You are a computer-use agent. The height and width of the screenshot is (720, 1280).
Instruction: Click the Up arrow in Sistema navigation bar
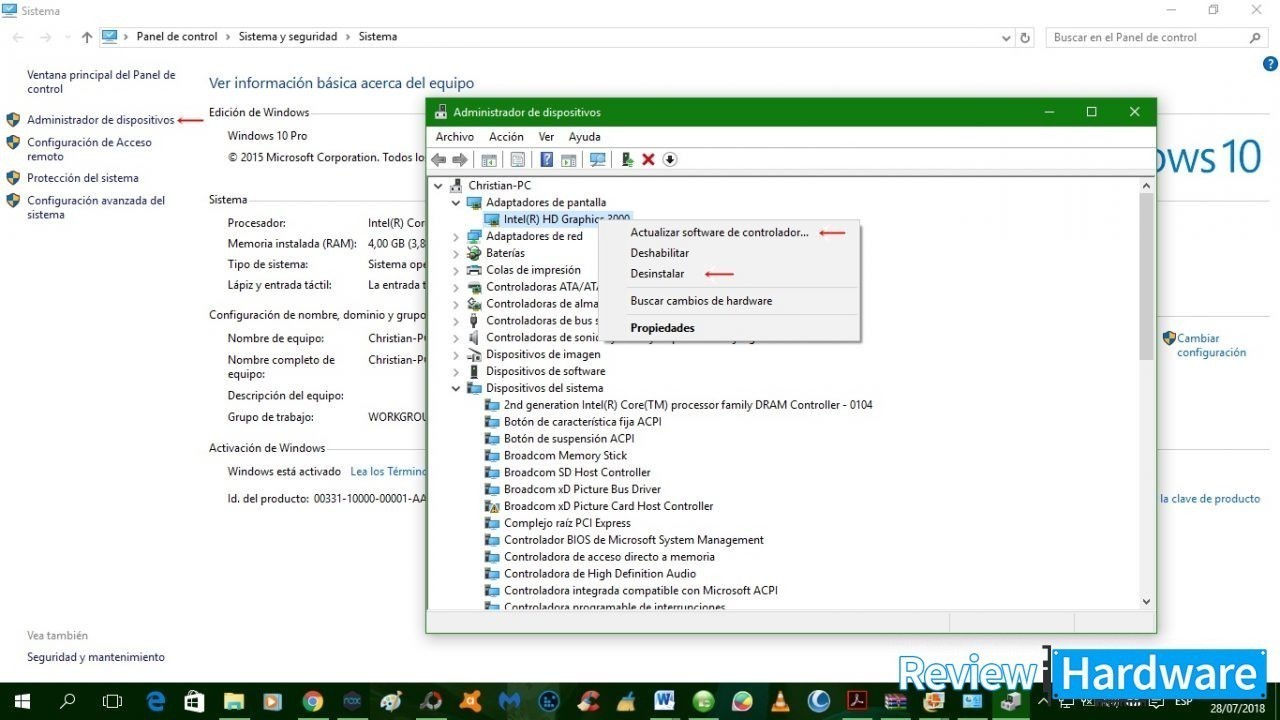tap(87, 37)
